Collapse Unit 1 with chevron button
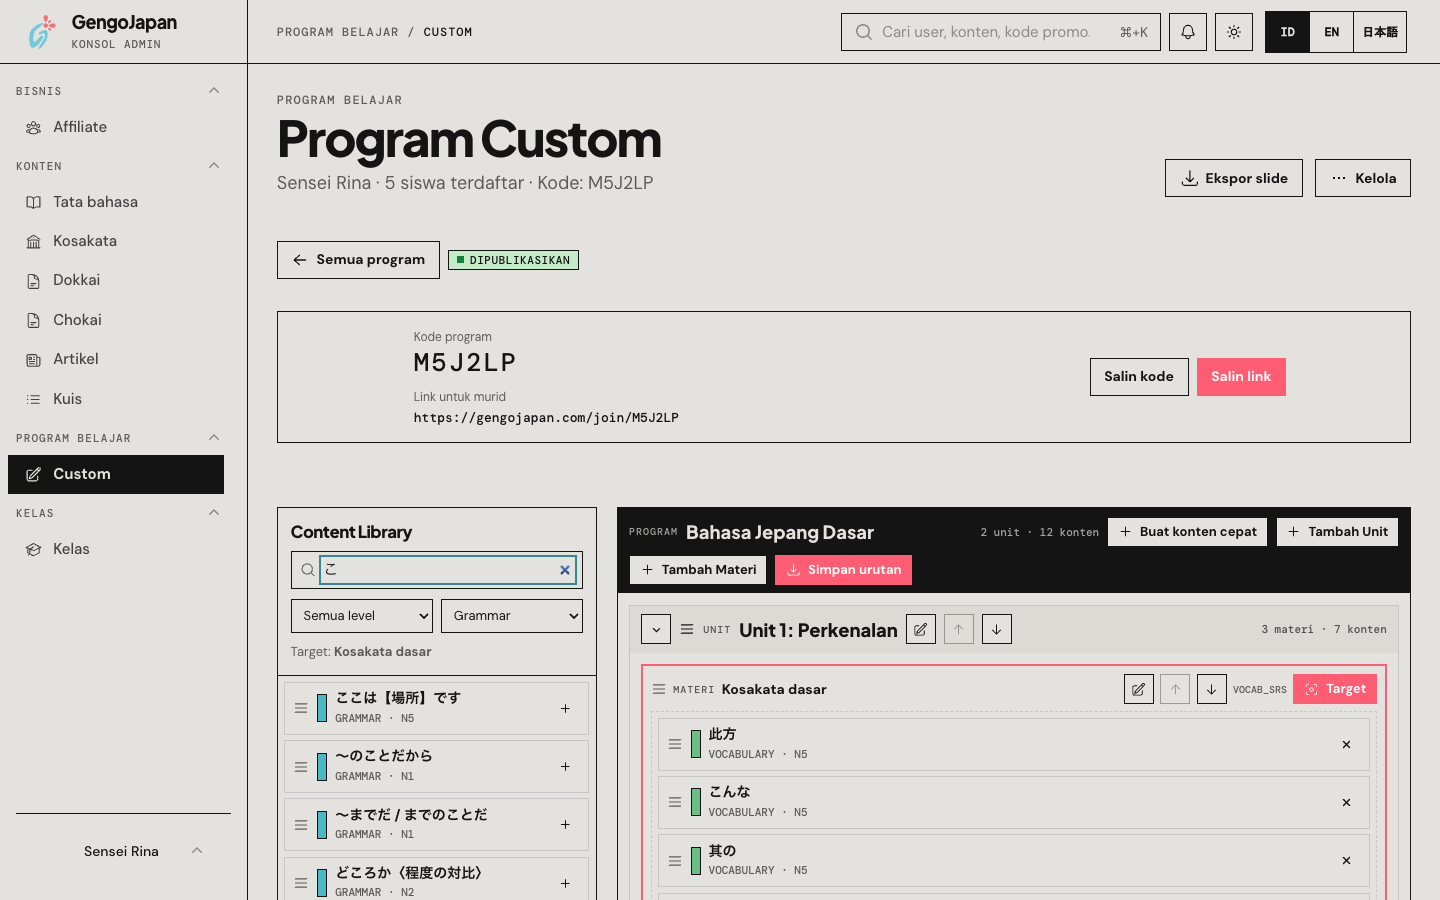Viewport: 1440px width, 900px height. (x=656, y=629)
